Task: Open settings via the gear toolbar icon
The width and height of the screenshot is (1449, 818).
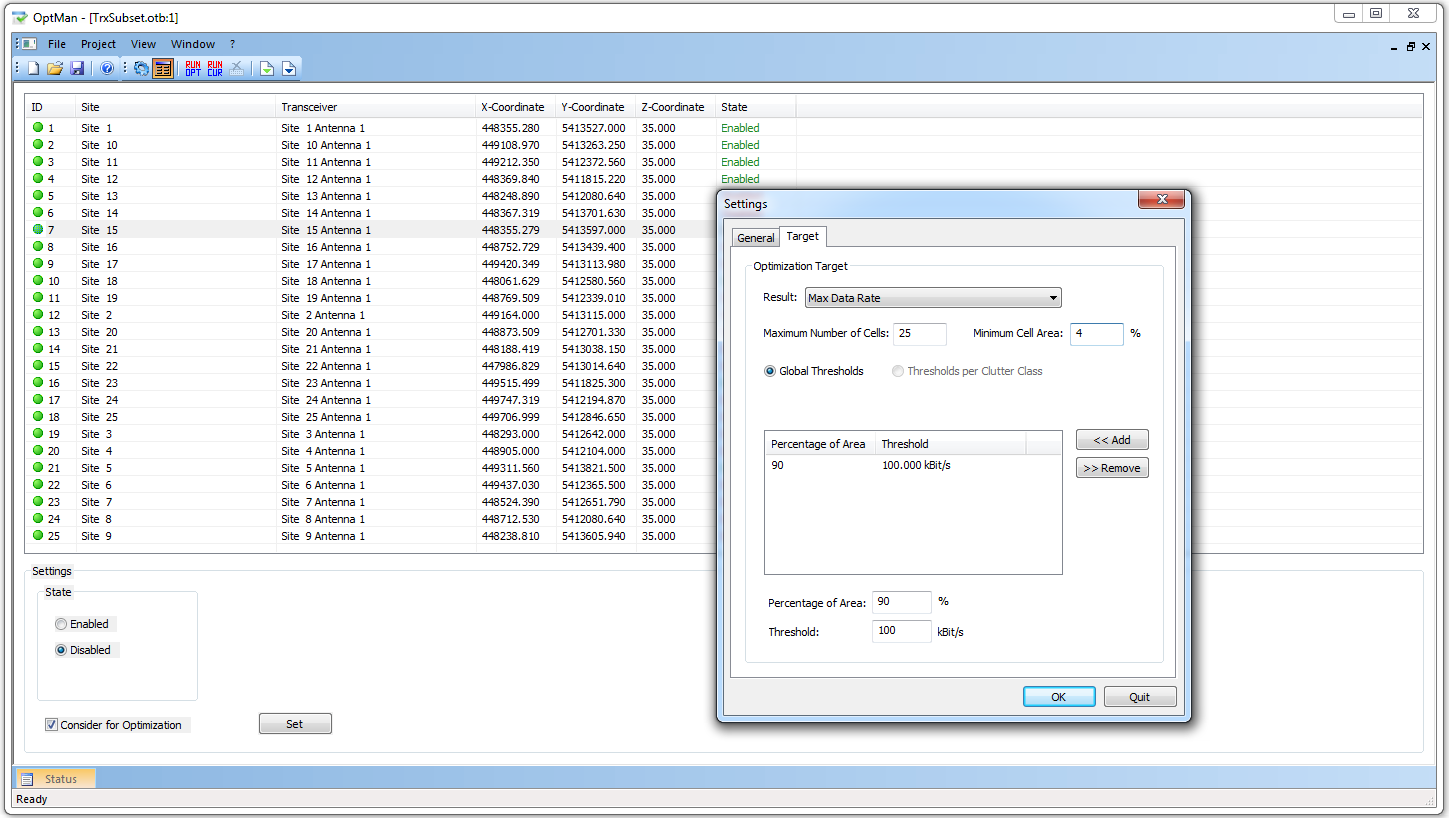Action: click(x=141, y=69)
